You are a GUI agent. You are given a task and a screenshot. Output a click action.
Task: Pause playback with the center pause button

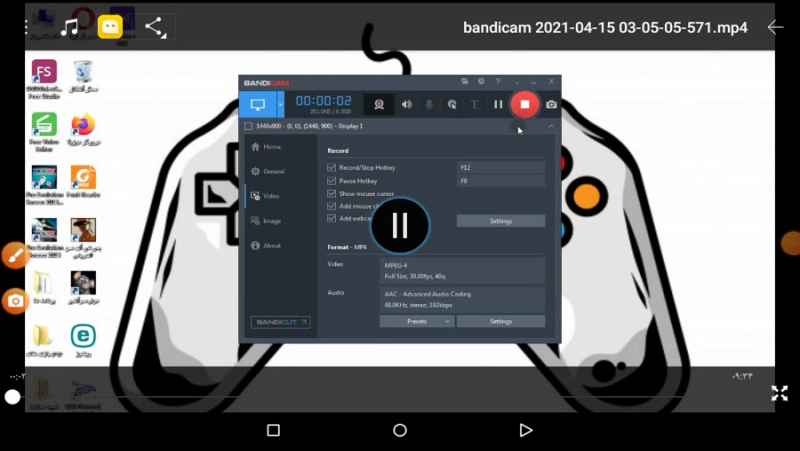coord(400,225)
